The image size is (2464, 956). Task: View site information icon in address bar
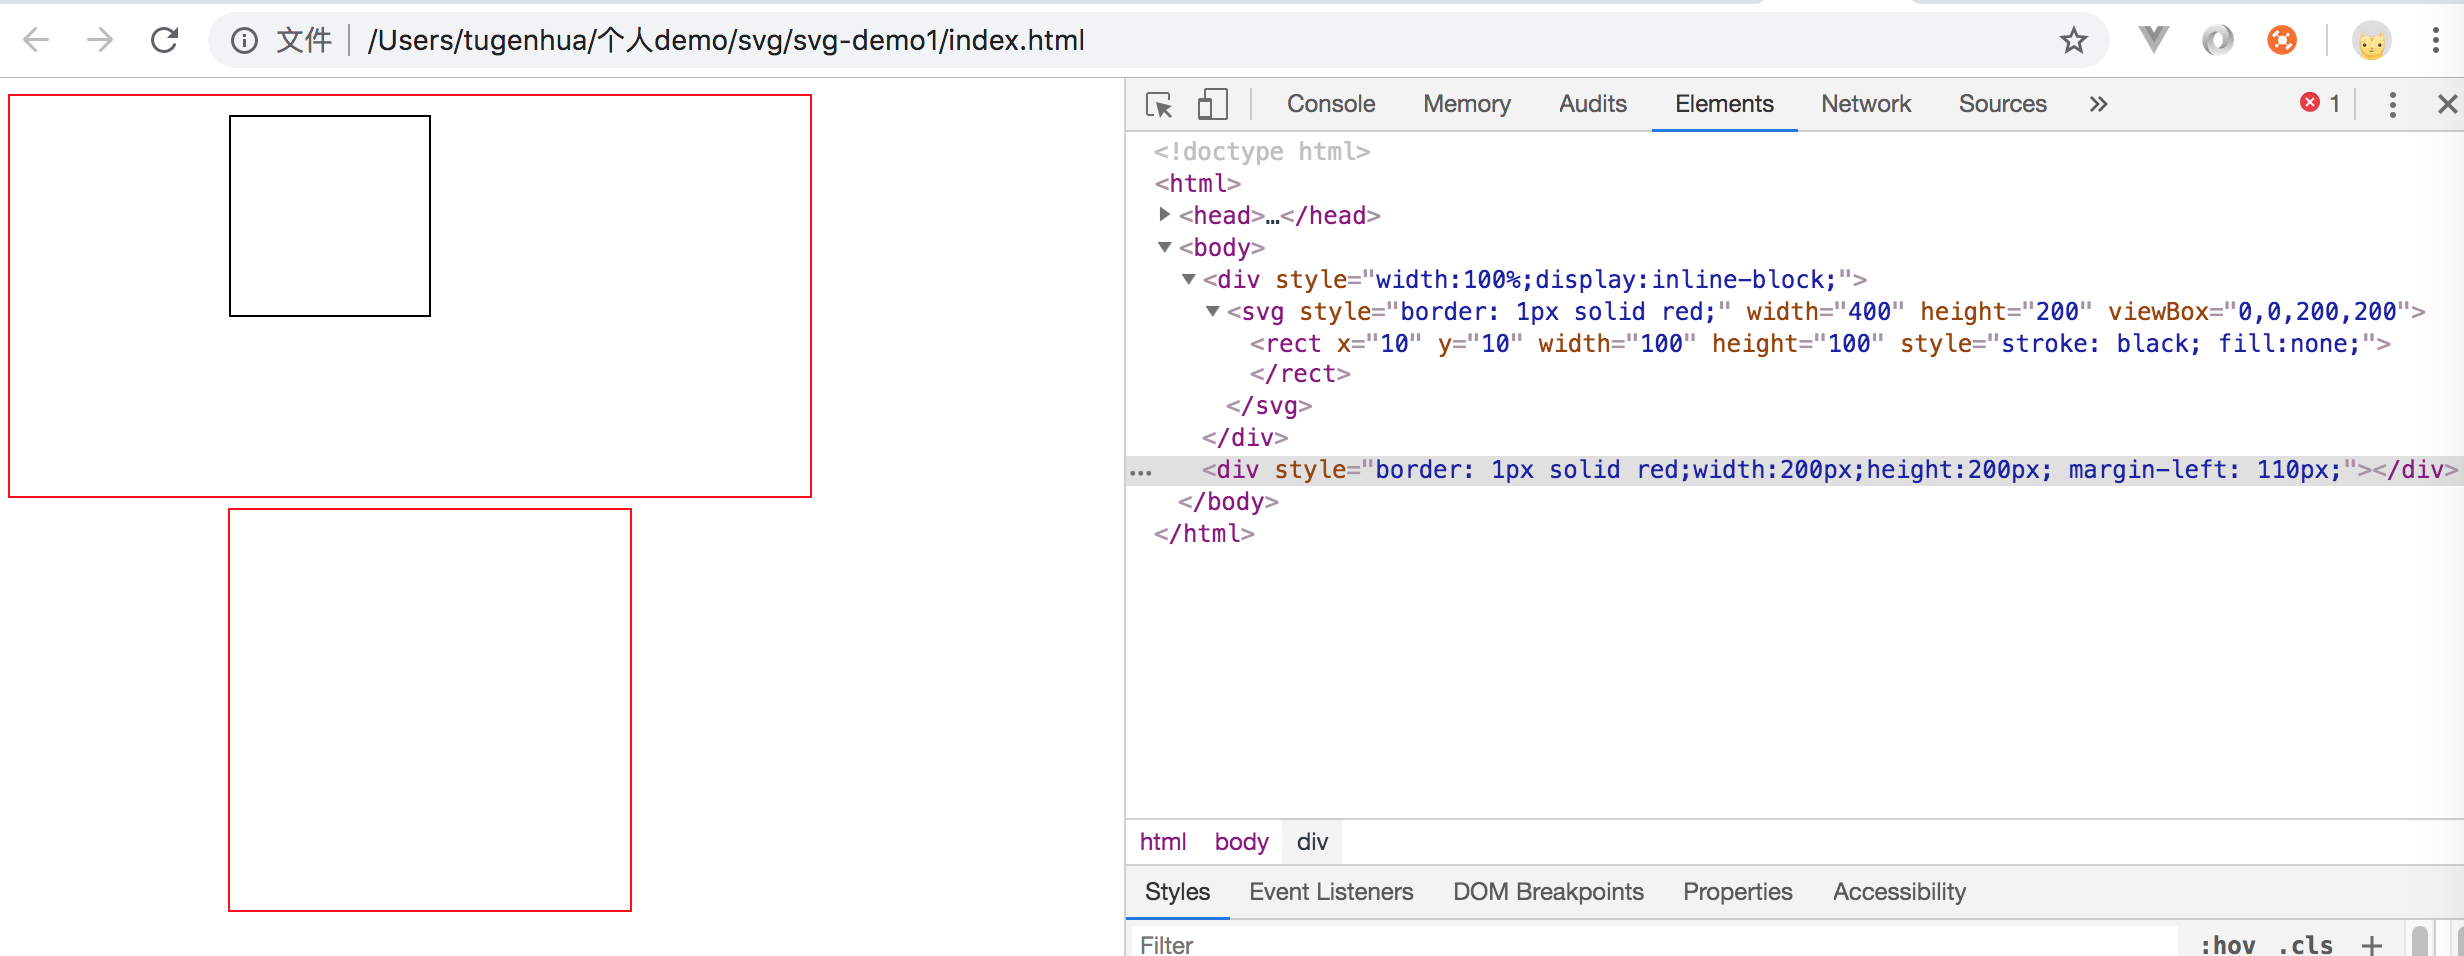pos(244,40)
